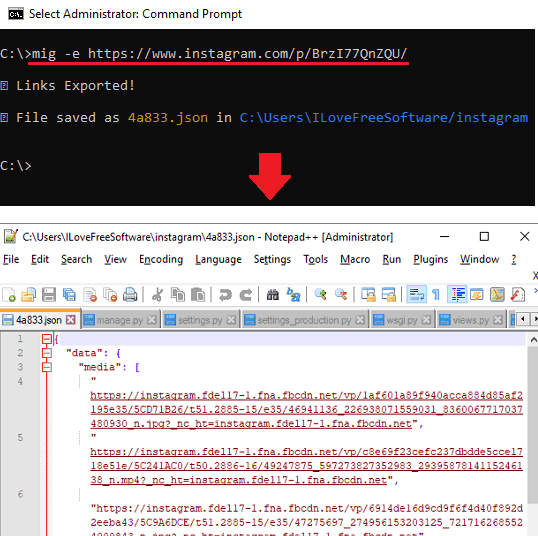Click the Close All toolbar icon
This screenshot has height=536, width=538.
click(x=110, y=295)
